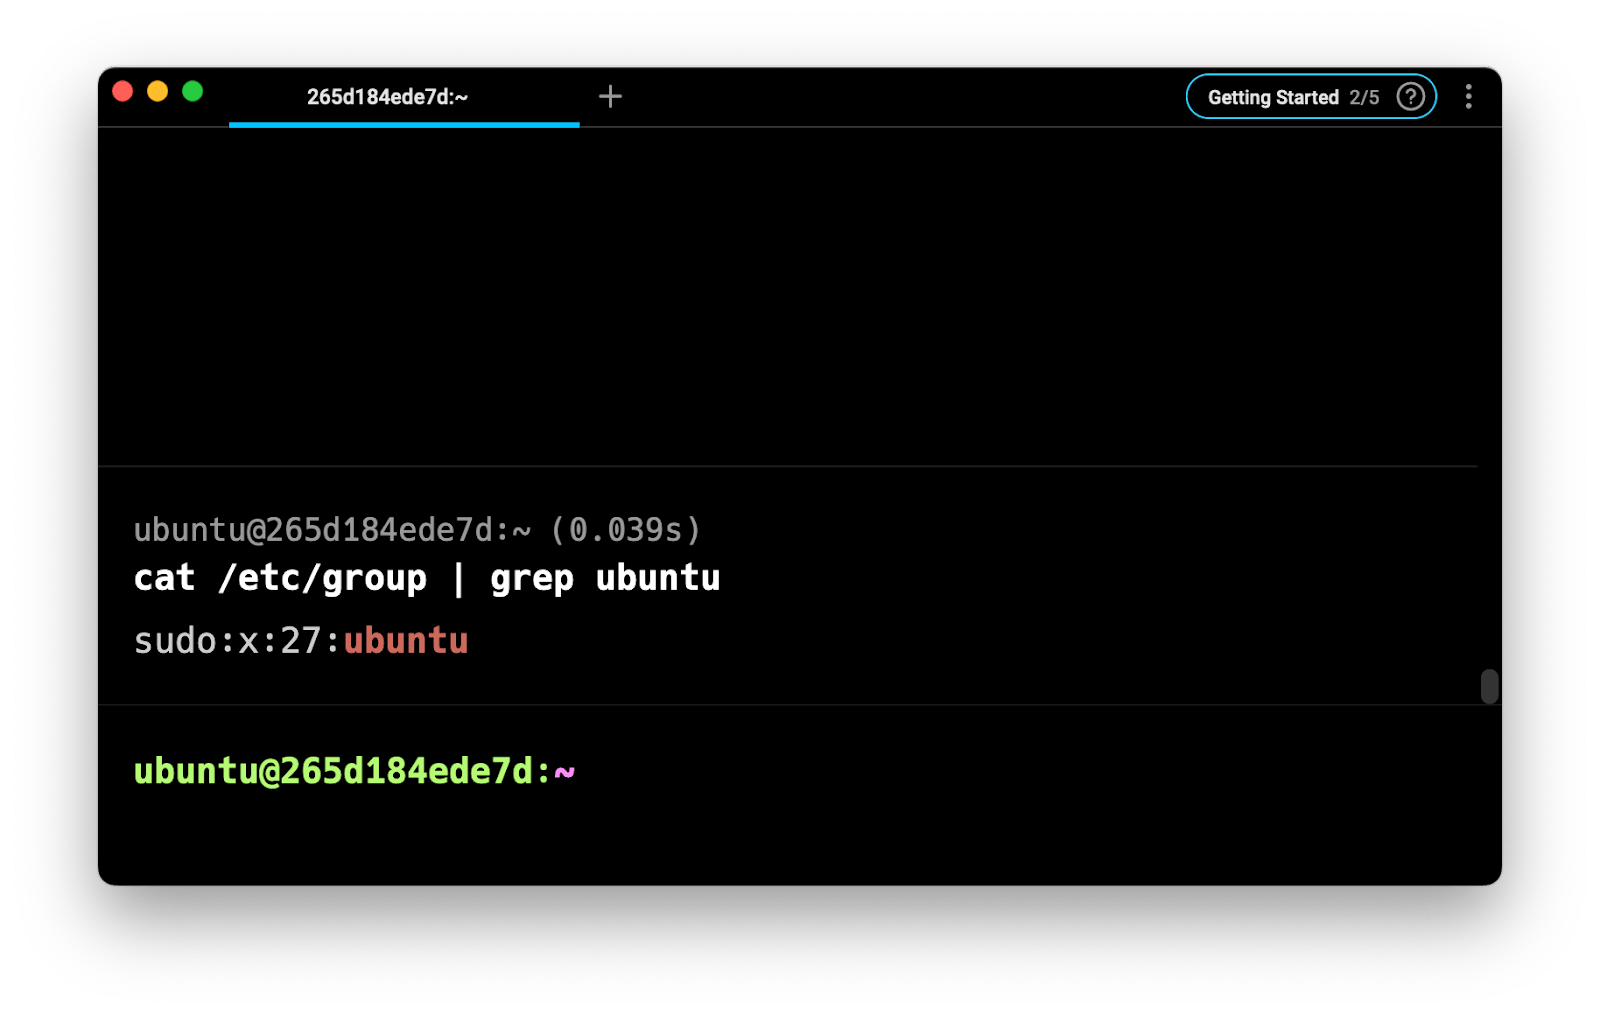1600x1015 pixels.
Task: Click the cat /etc/group command text
Action: (x=280, y=578)
